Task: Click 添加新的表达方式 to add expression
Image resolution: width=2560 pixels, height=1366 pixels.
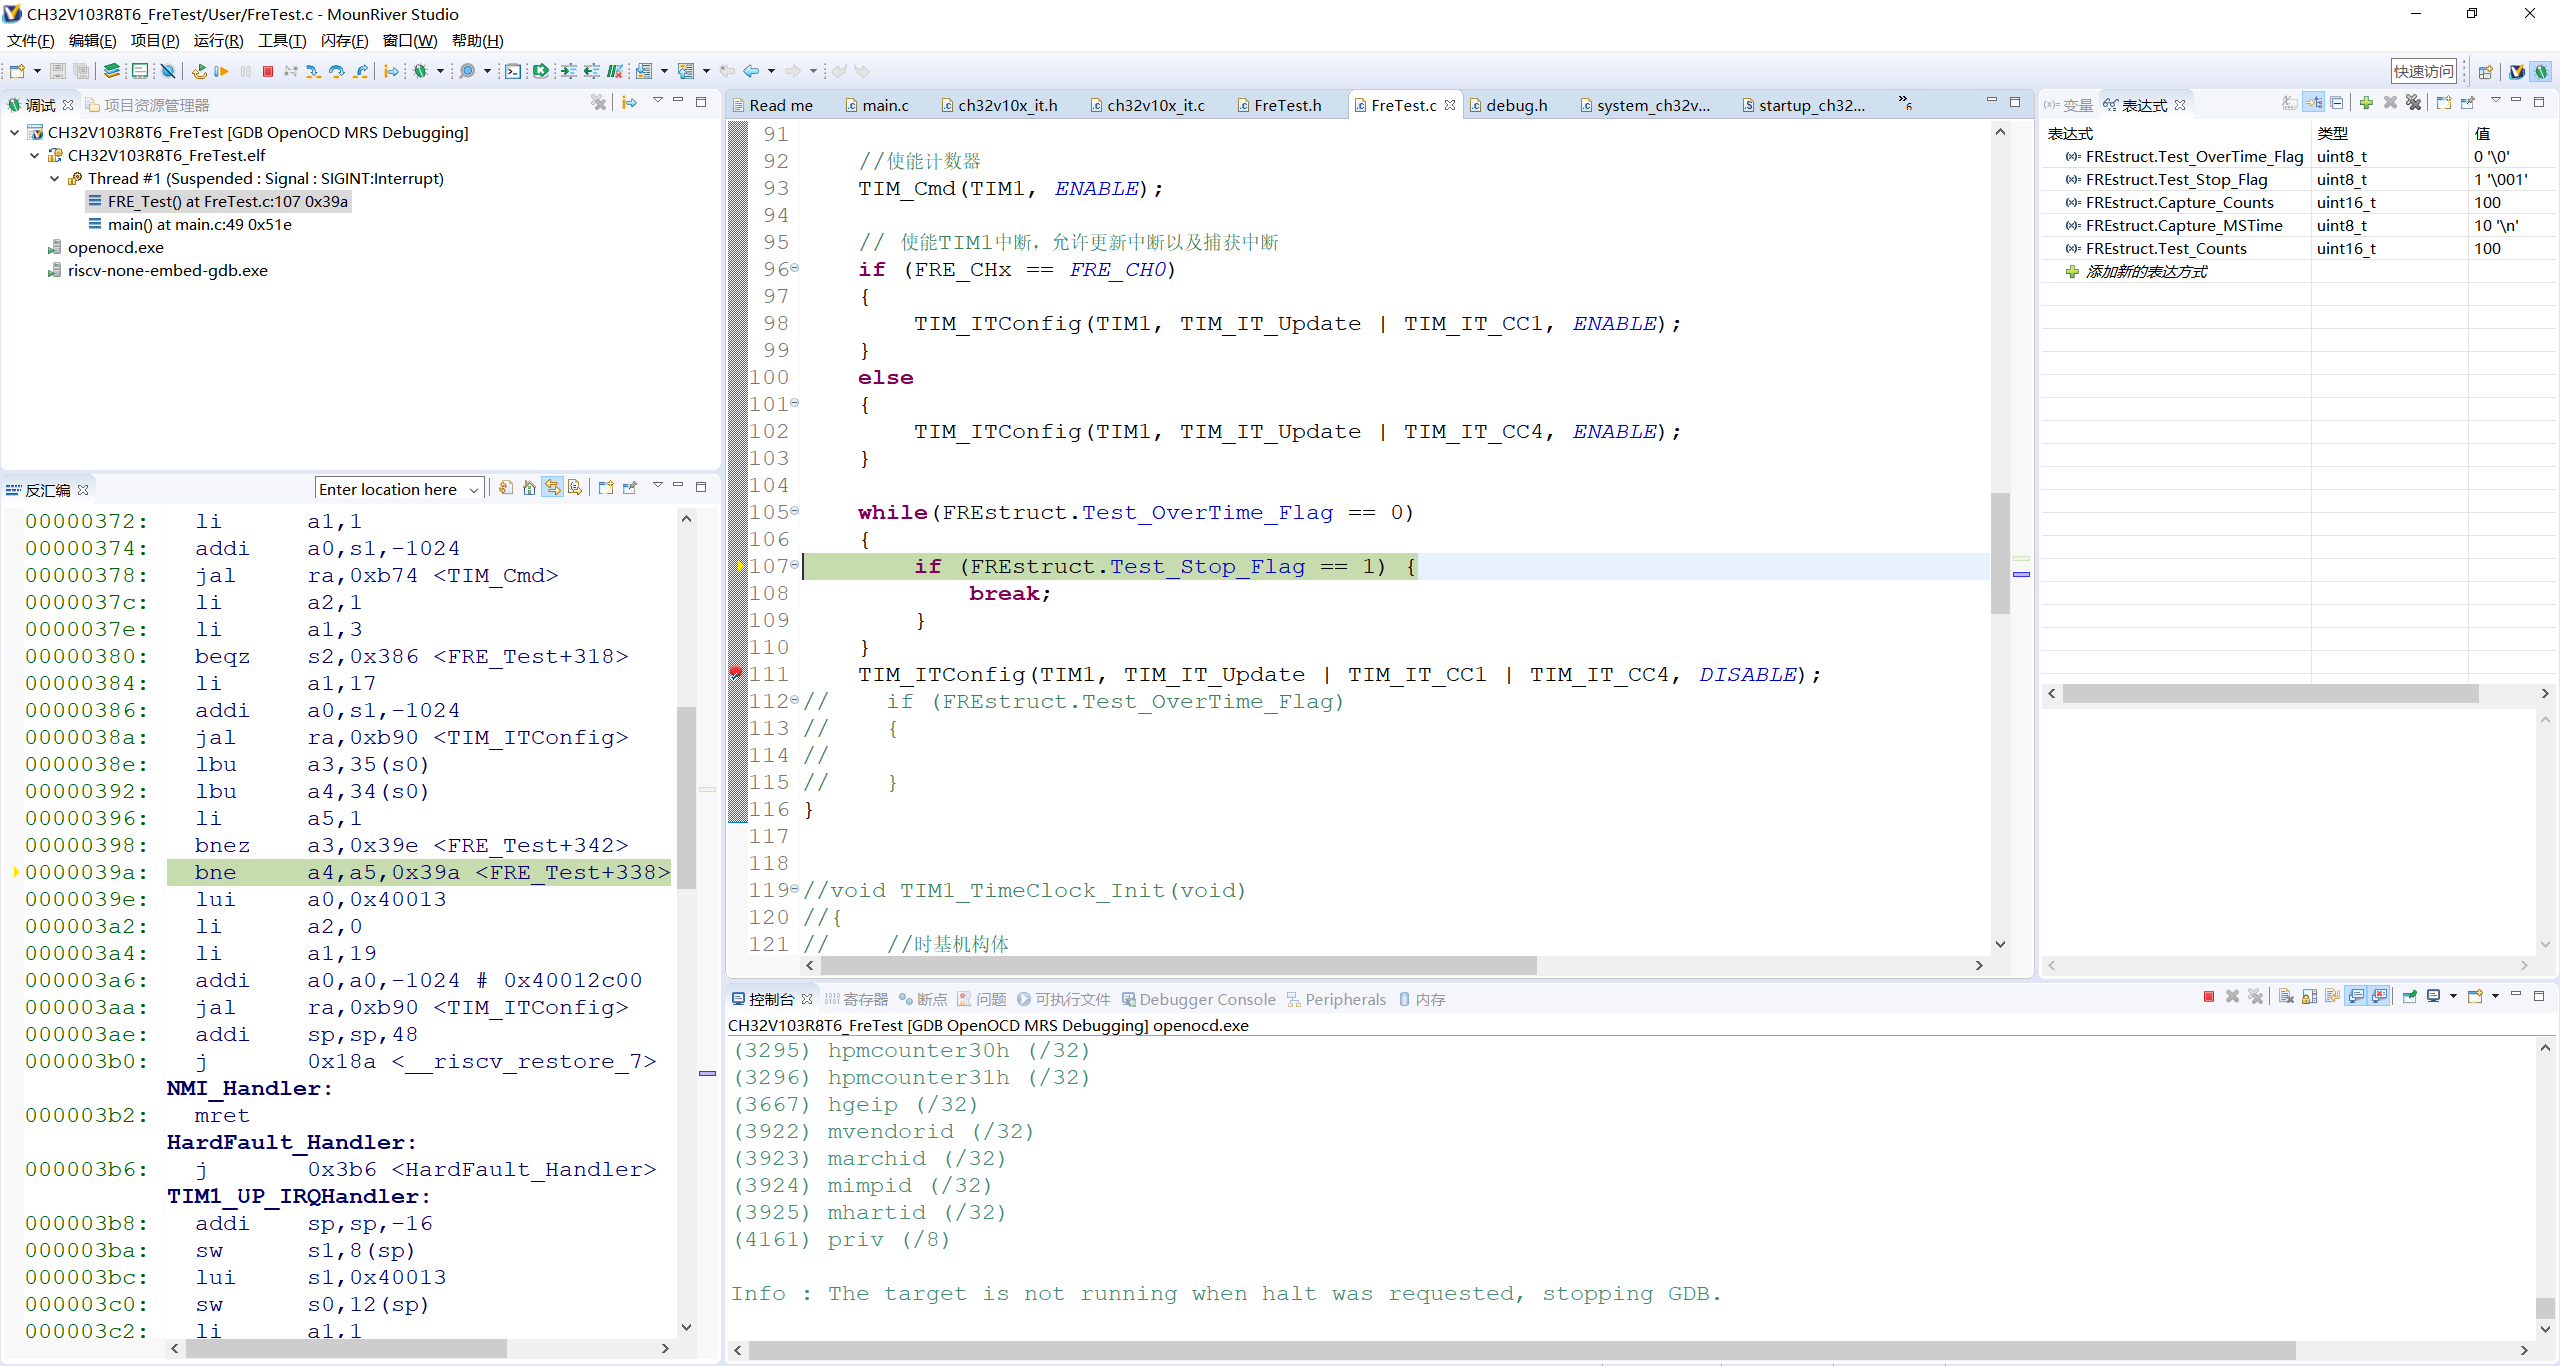Action: 2146,271
